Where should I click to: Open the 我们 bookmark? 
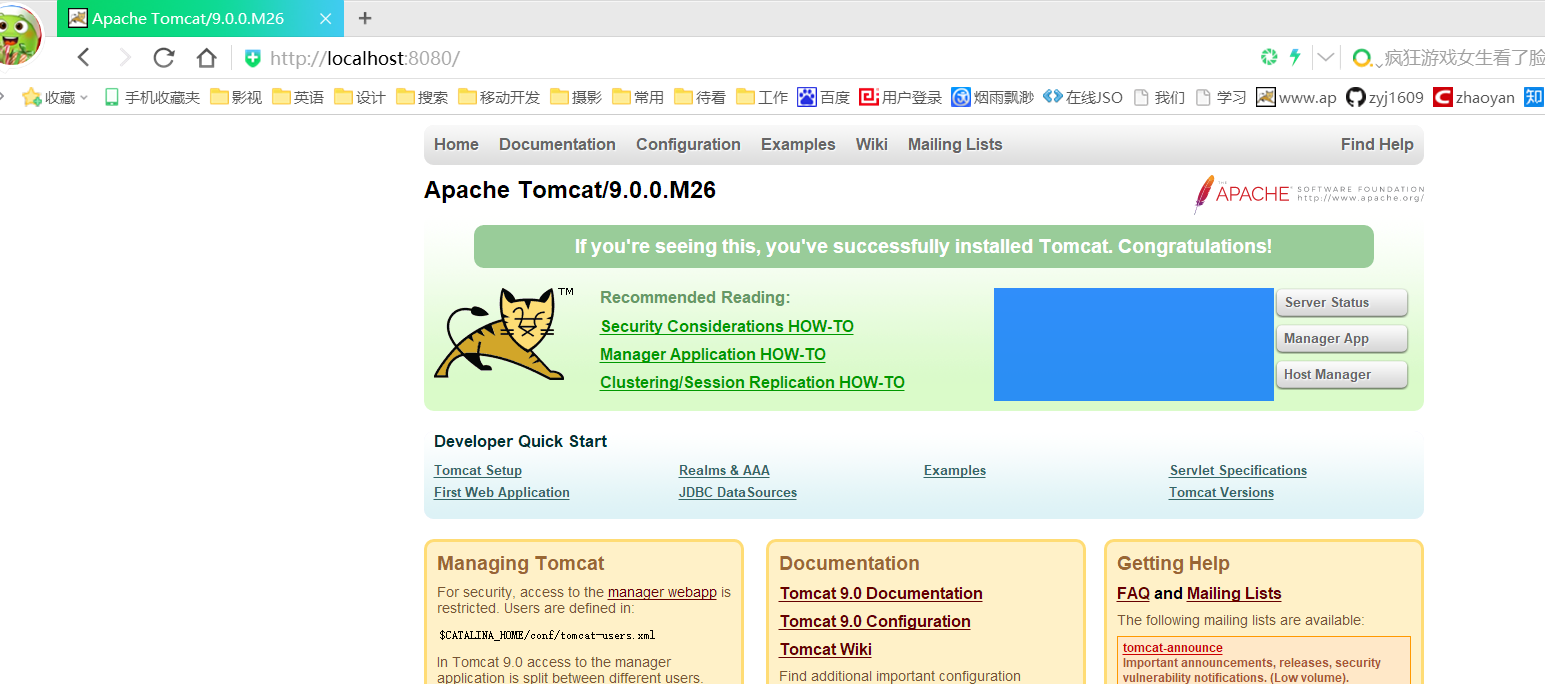tap(1159, 97)
